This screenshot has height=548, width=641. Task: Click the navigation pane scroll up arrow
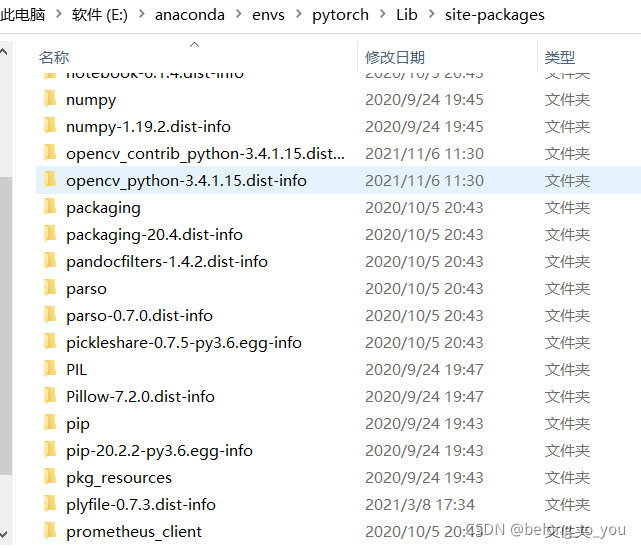tap(4, 52)
